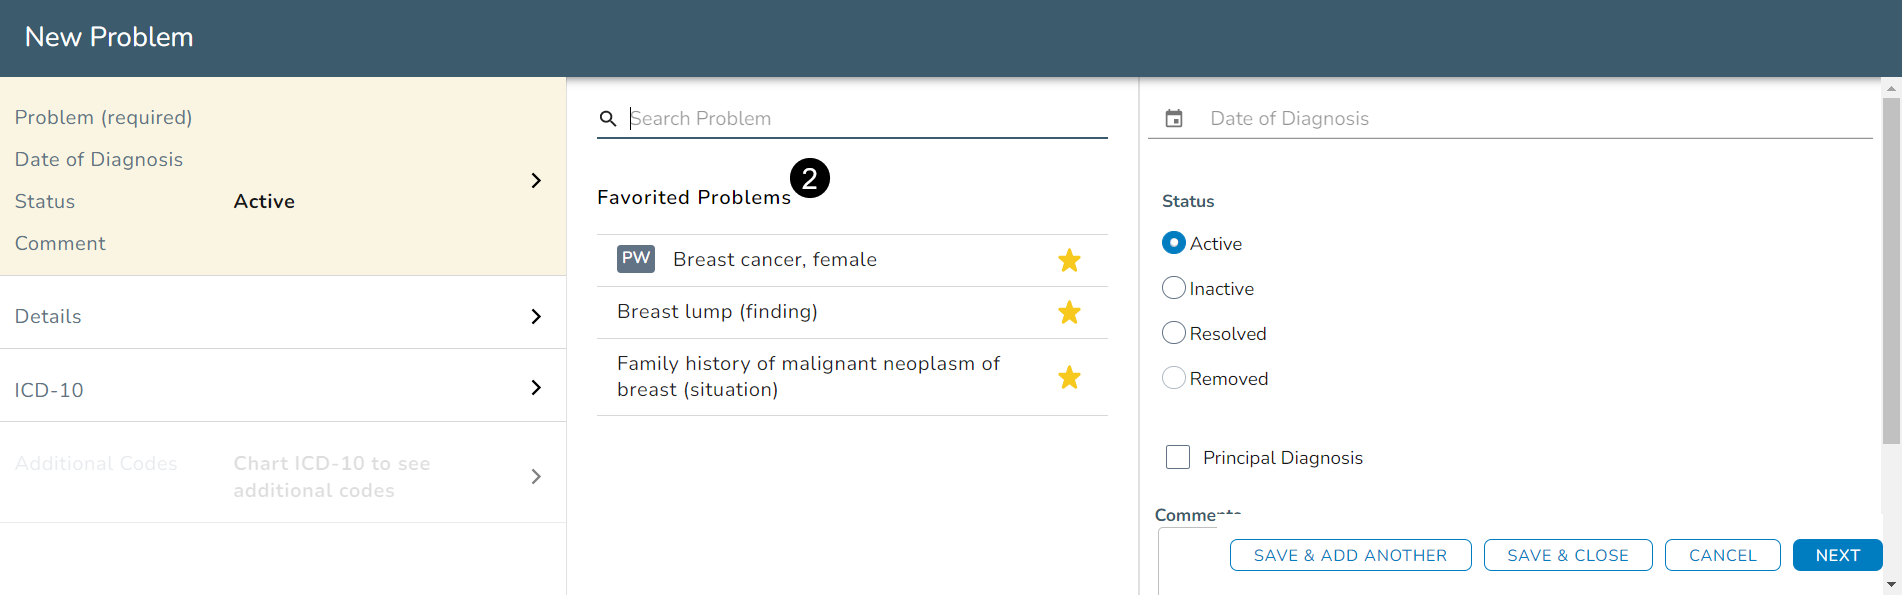
Task: Expand the Details section
Action: coord(536,317)
